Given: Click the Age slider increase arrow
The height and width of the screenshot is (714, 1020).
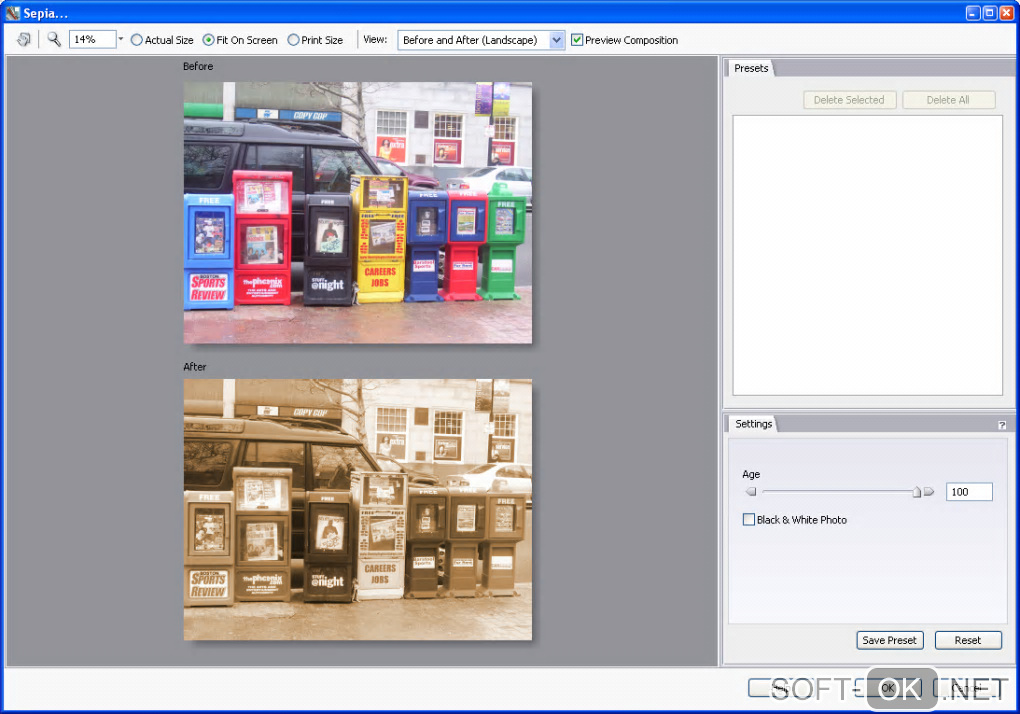Looking at the screenshot, I should pyautogui.click(x=929, y=492).
